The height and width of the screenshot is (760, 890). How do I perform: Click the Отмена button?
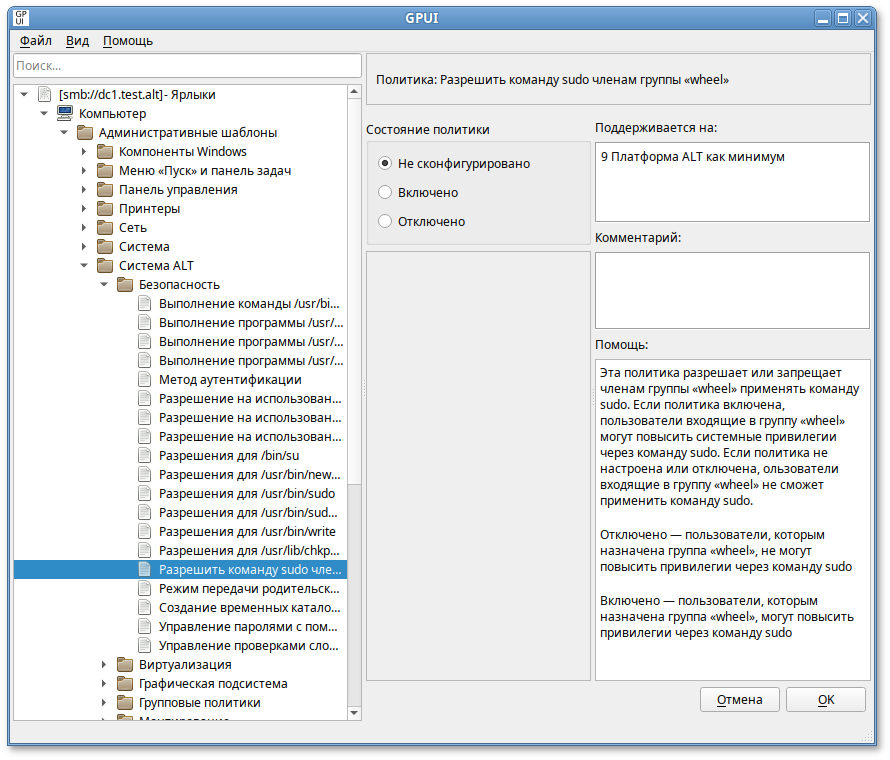click(740, 700)
